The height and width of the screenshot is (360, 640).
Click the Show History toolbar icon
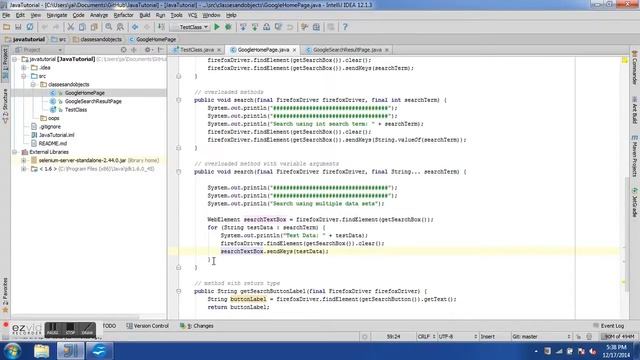pos(278,27)
